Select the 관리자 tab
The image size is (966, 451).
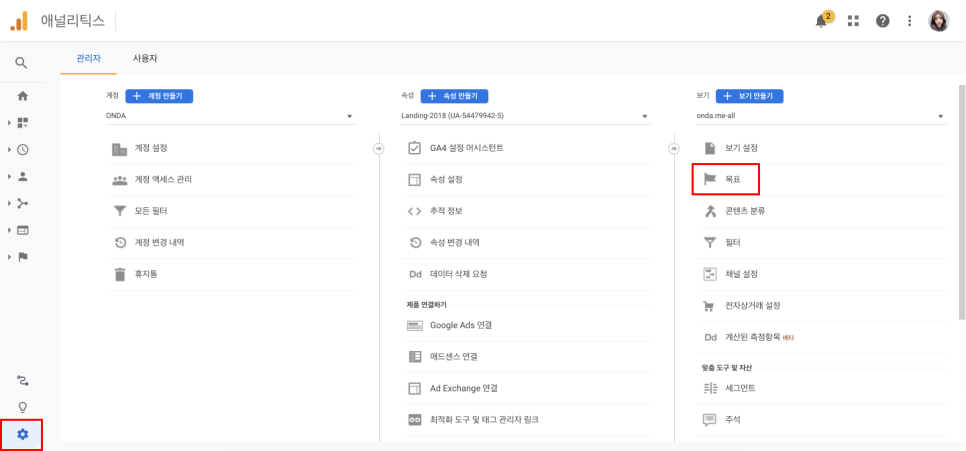88,59
